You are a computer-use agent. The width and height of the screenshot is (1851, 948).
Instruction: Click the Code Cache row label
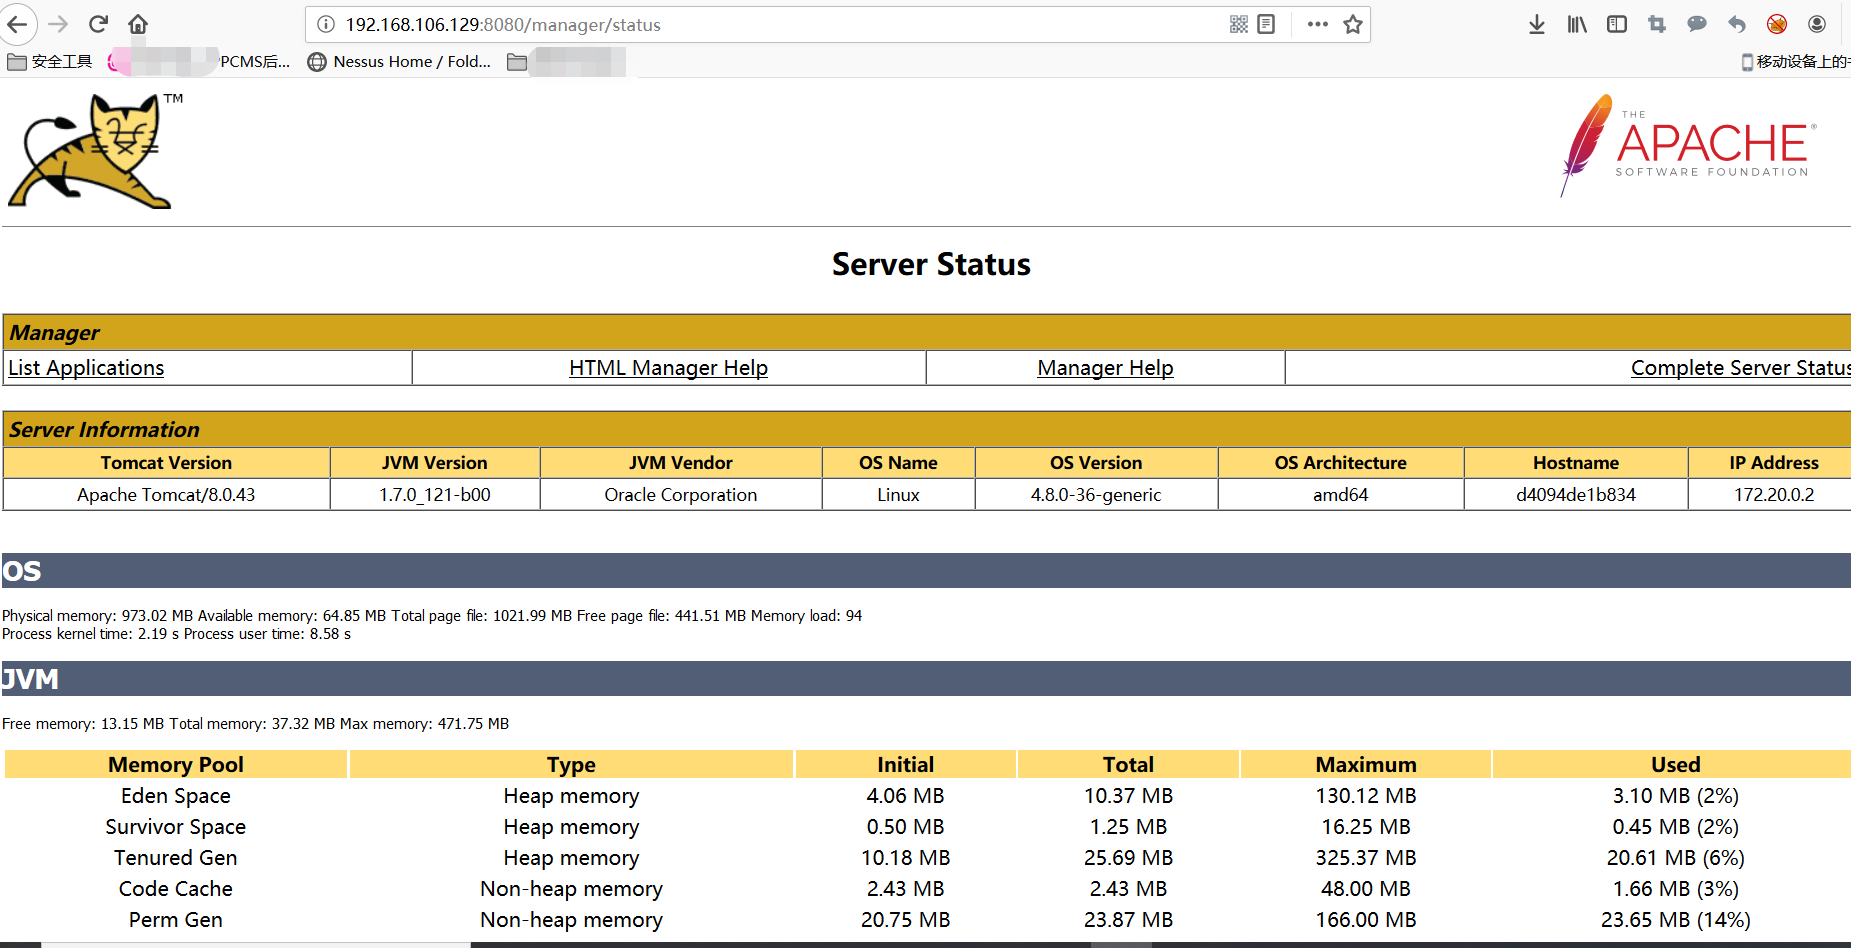[176, 889]
